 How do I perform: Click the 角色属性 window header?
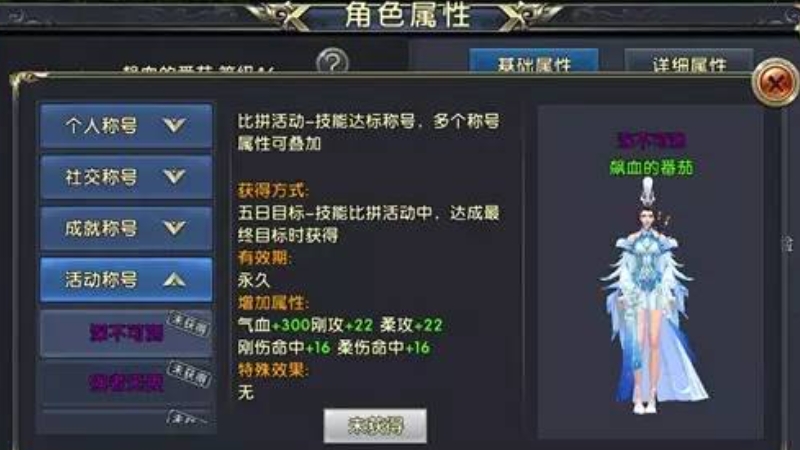point(407,15)
